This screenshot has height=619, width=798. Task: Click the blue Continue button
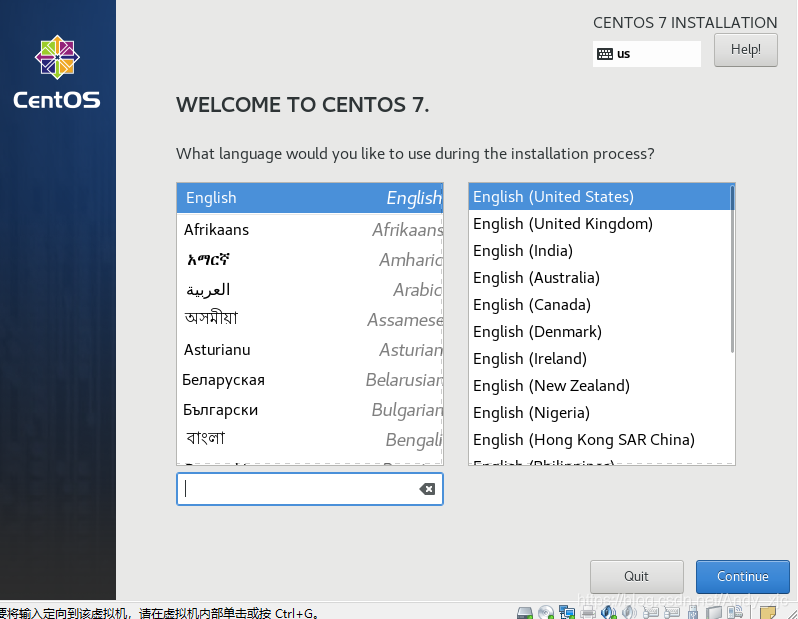743,577
